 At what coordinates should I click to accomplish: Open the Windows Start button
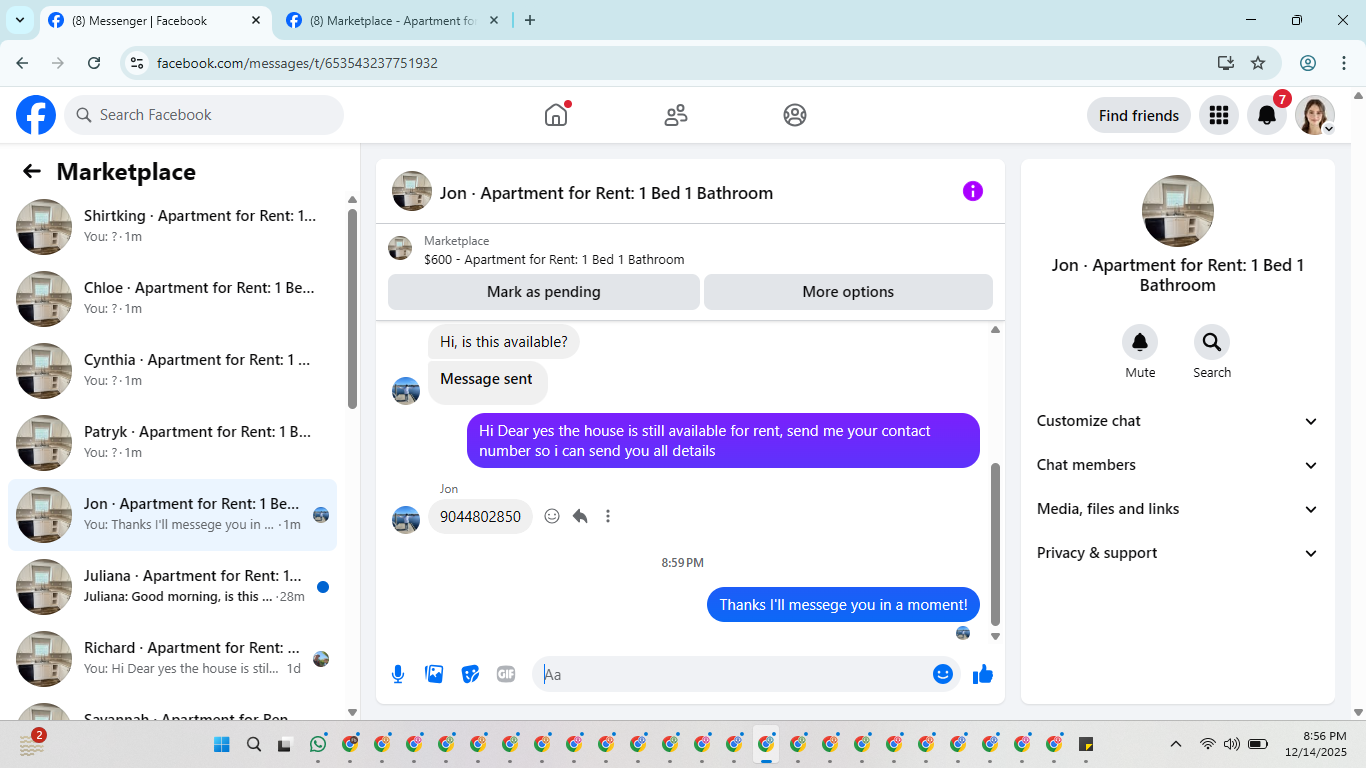tap(221, 744)
